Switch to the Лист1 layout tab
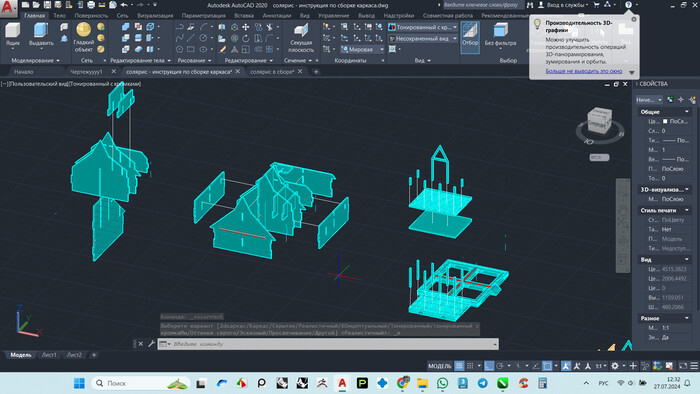This screenshot has width=700, height=394. 49,355
